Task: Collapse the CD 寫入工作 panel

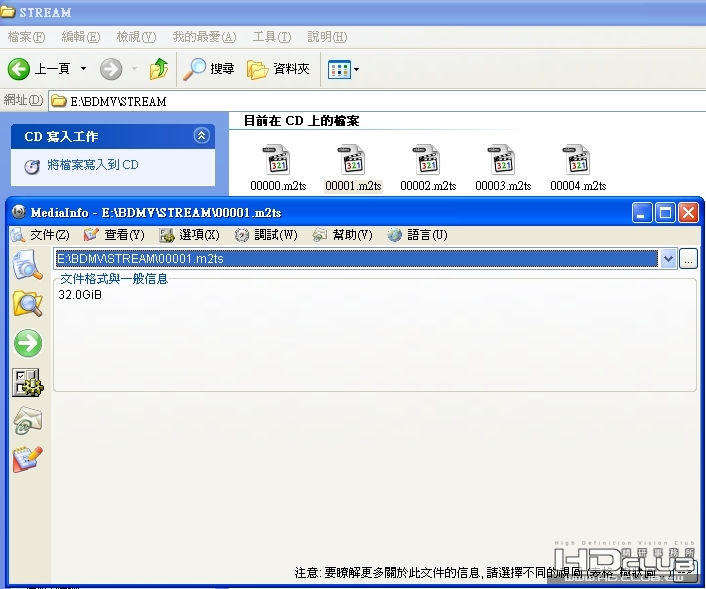Action: [x=201, y=136]
